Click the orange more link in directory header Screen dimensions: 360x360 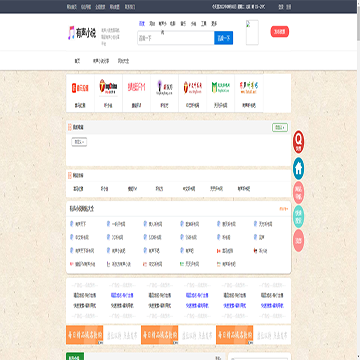click(283, 209)
